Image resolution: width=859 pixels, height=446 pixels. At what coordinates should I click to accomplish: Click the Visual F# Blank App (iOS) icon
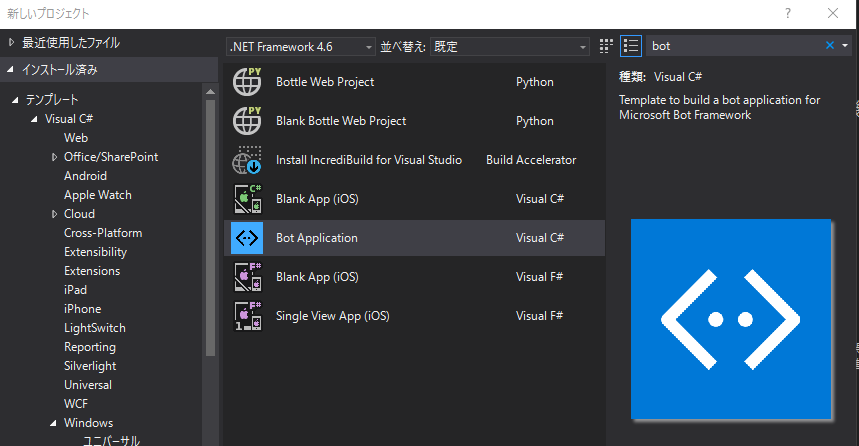coord(247,277)
